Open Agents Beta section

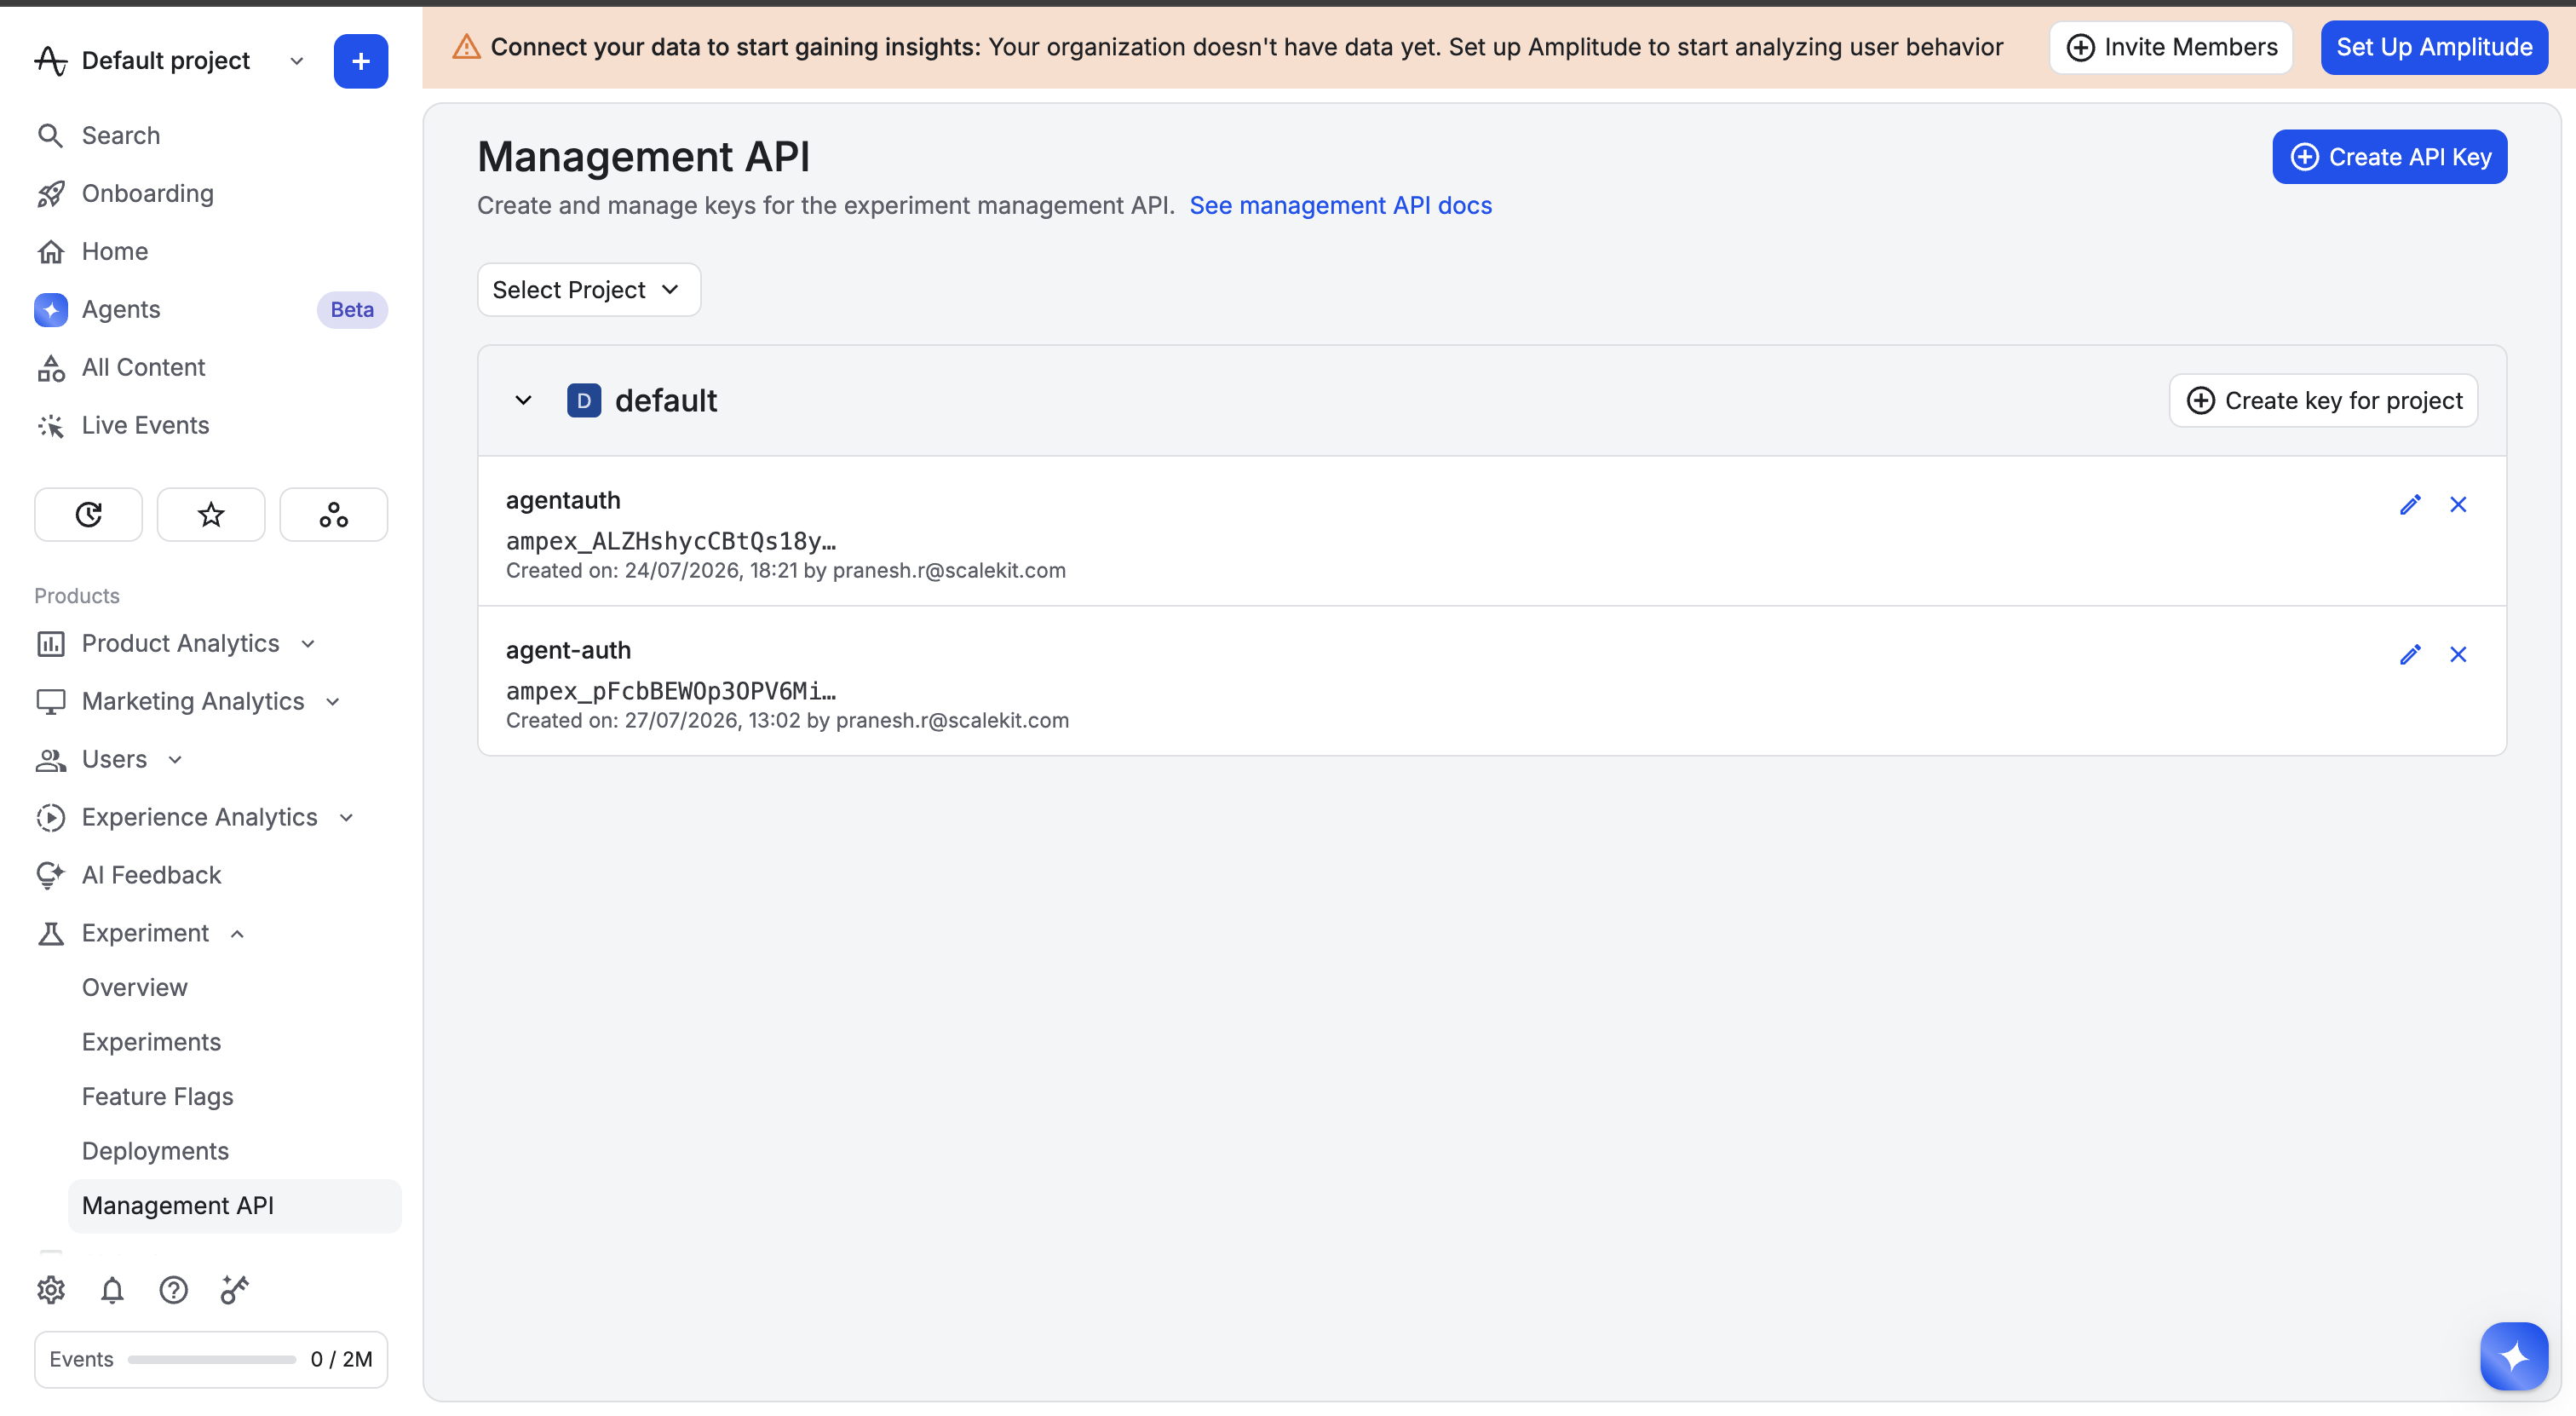pos(120,309)
